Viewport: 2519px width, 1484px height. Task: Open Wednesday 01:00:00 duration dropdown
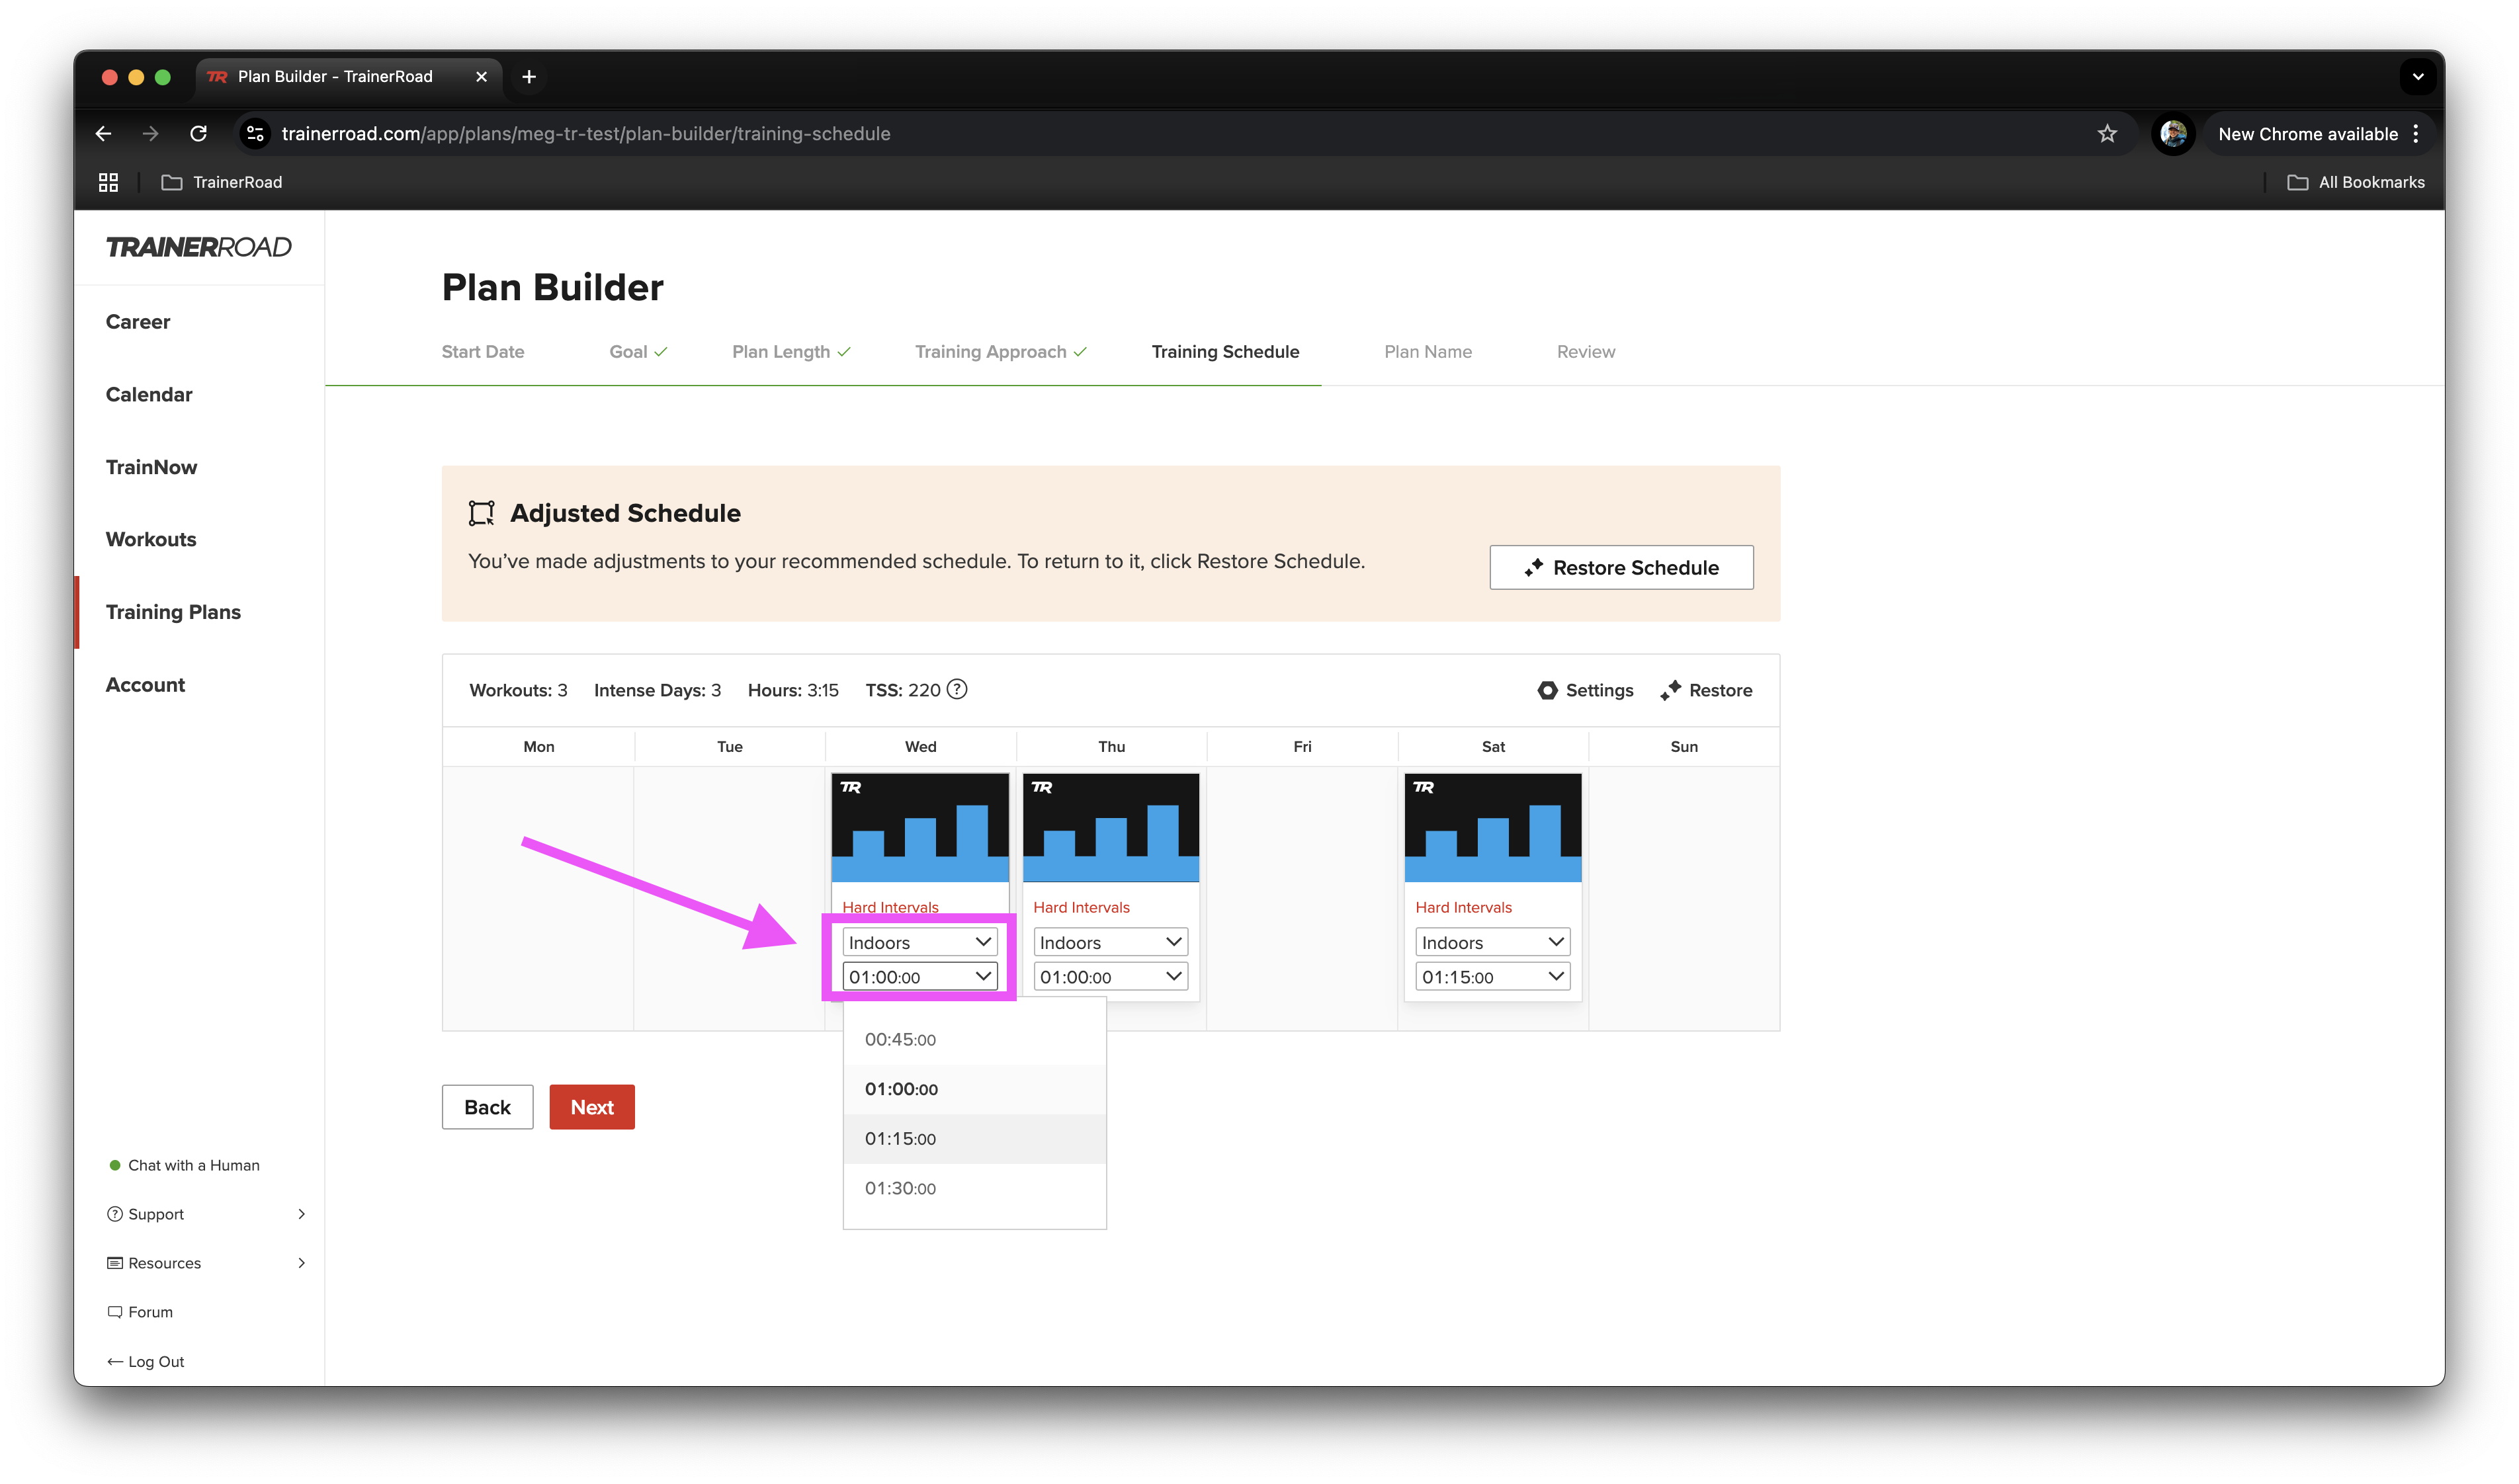pos(919,977)
